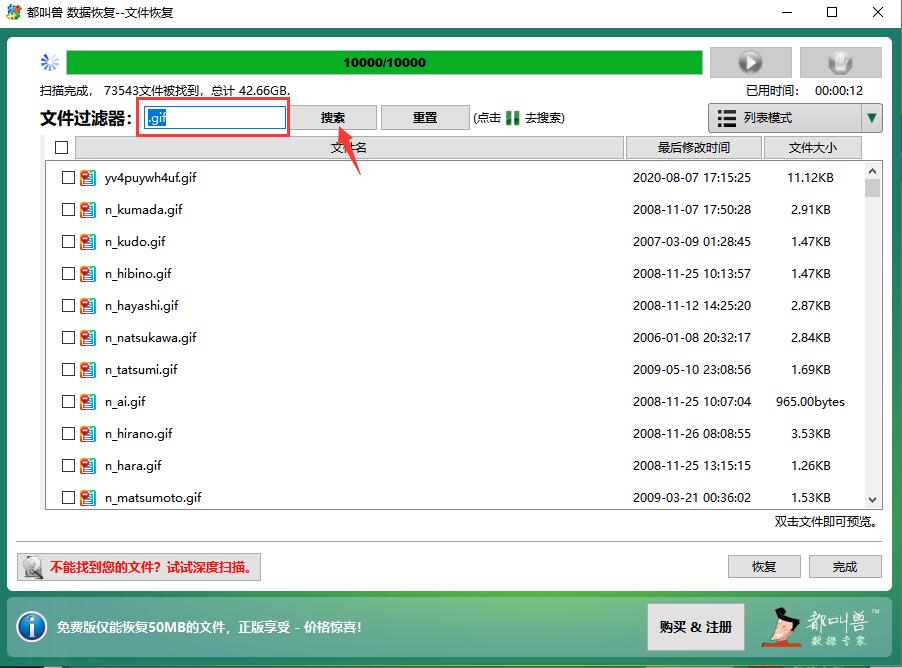The height and width of the screenshot is (668, 902).
Task: Click the vertical scrollbar thumb of the file list
Action: click(872, 188)
